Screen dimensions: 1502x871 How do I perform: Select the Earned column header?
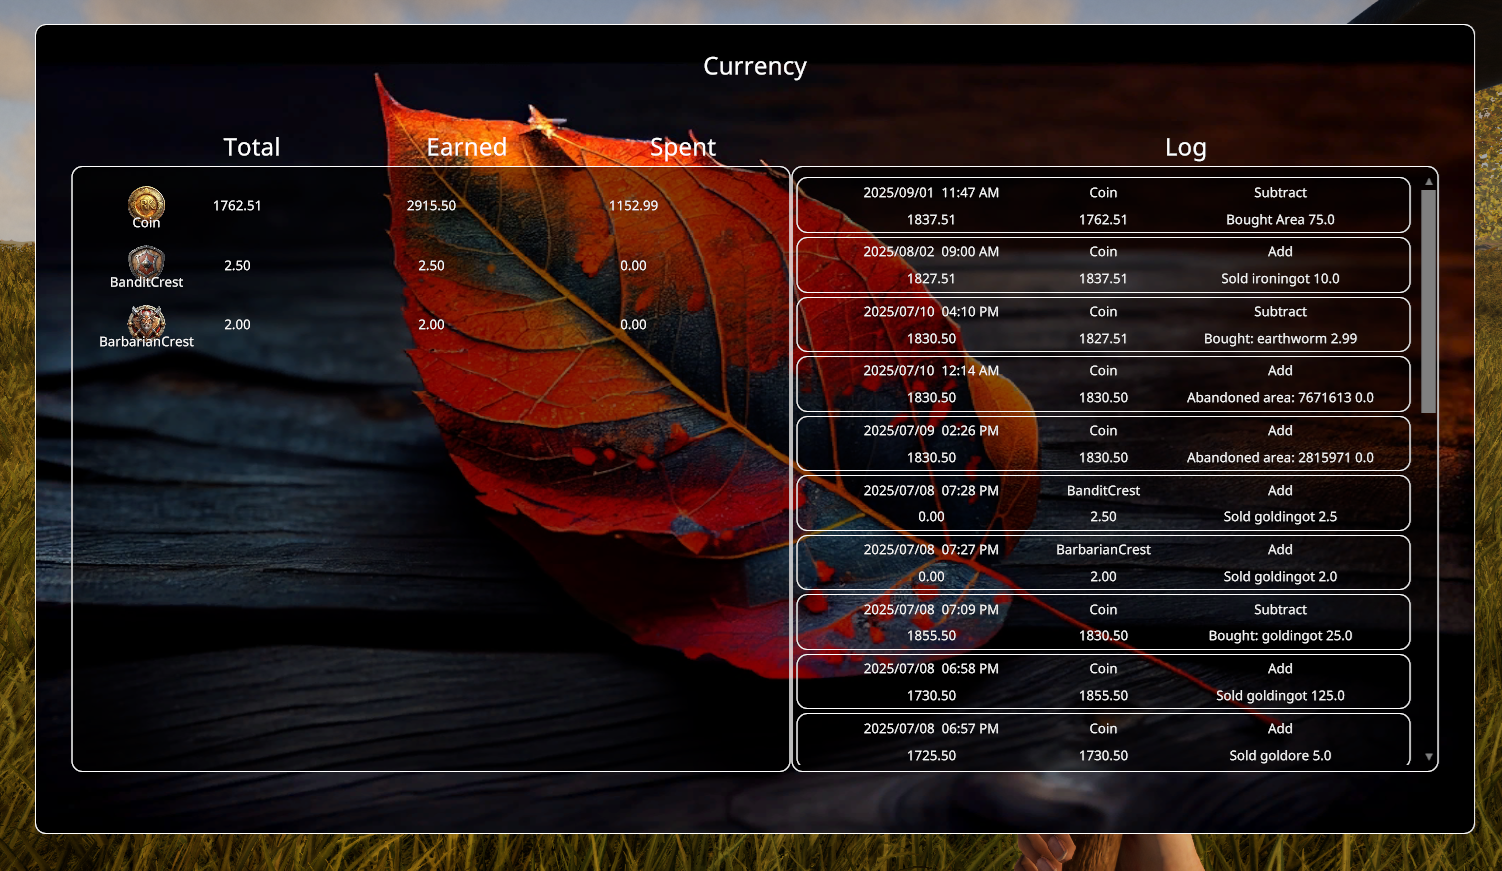466,147
